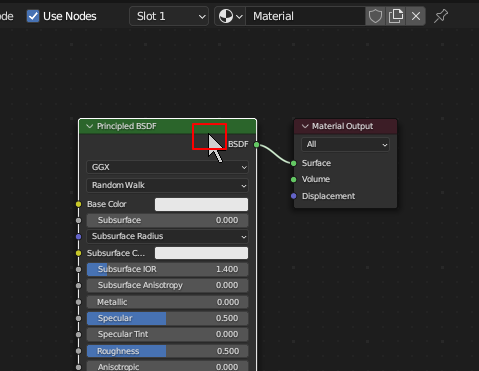Toggle the Use Nodes checkbox
Image resolution: width=479 pixels, height=371 pixels.
point(33,16)
